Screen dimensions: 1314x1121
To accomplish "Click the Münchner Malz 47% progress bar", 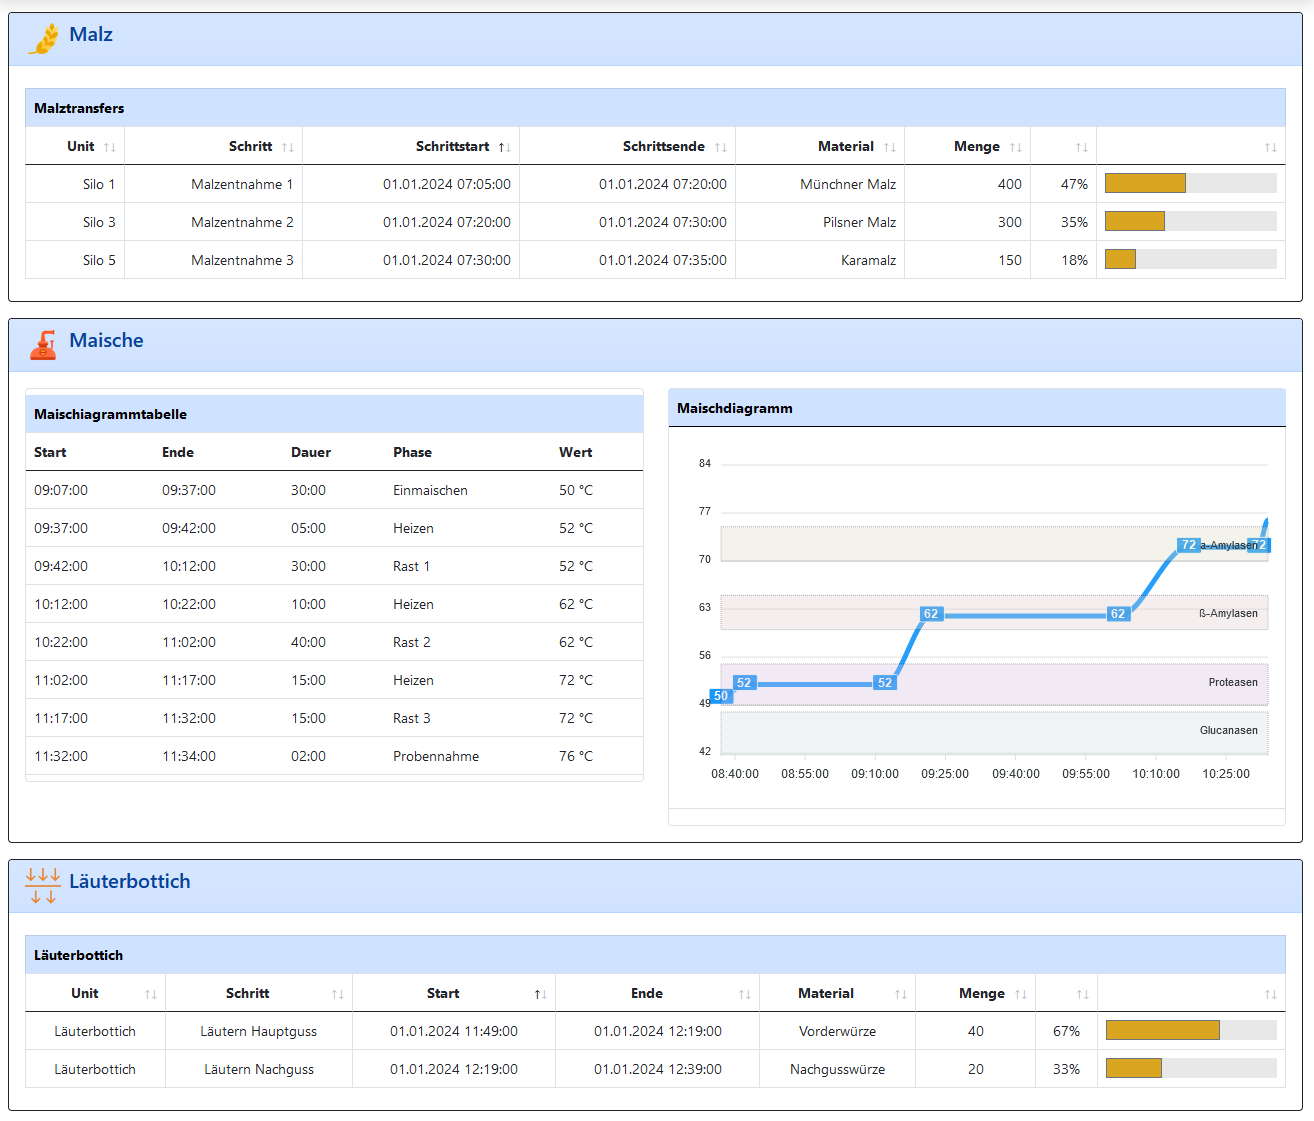I will 1190,183.
